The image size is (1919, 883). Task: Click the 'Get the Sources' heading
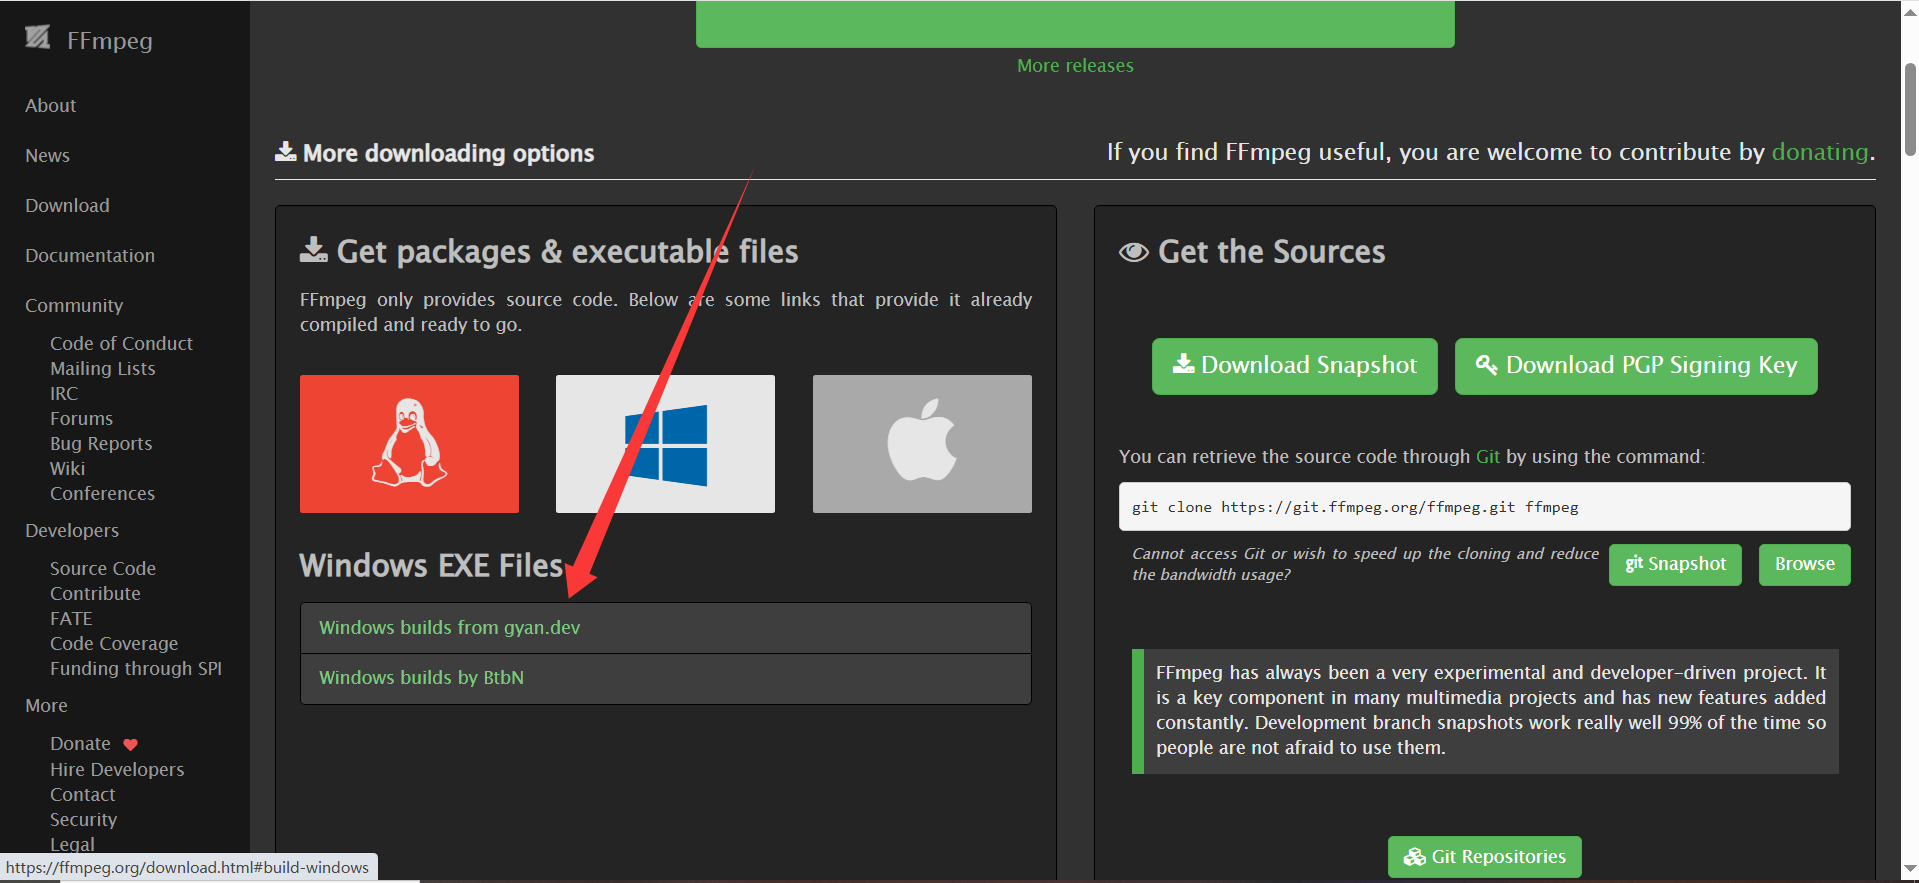pos(1271,252)
